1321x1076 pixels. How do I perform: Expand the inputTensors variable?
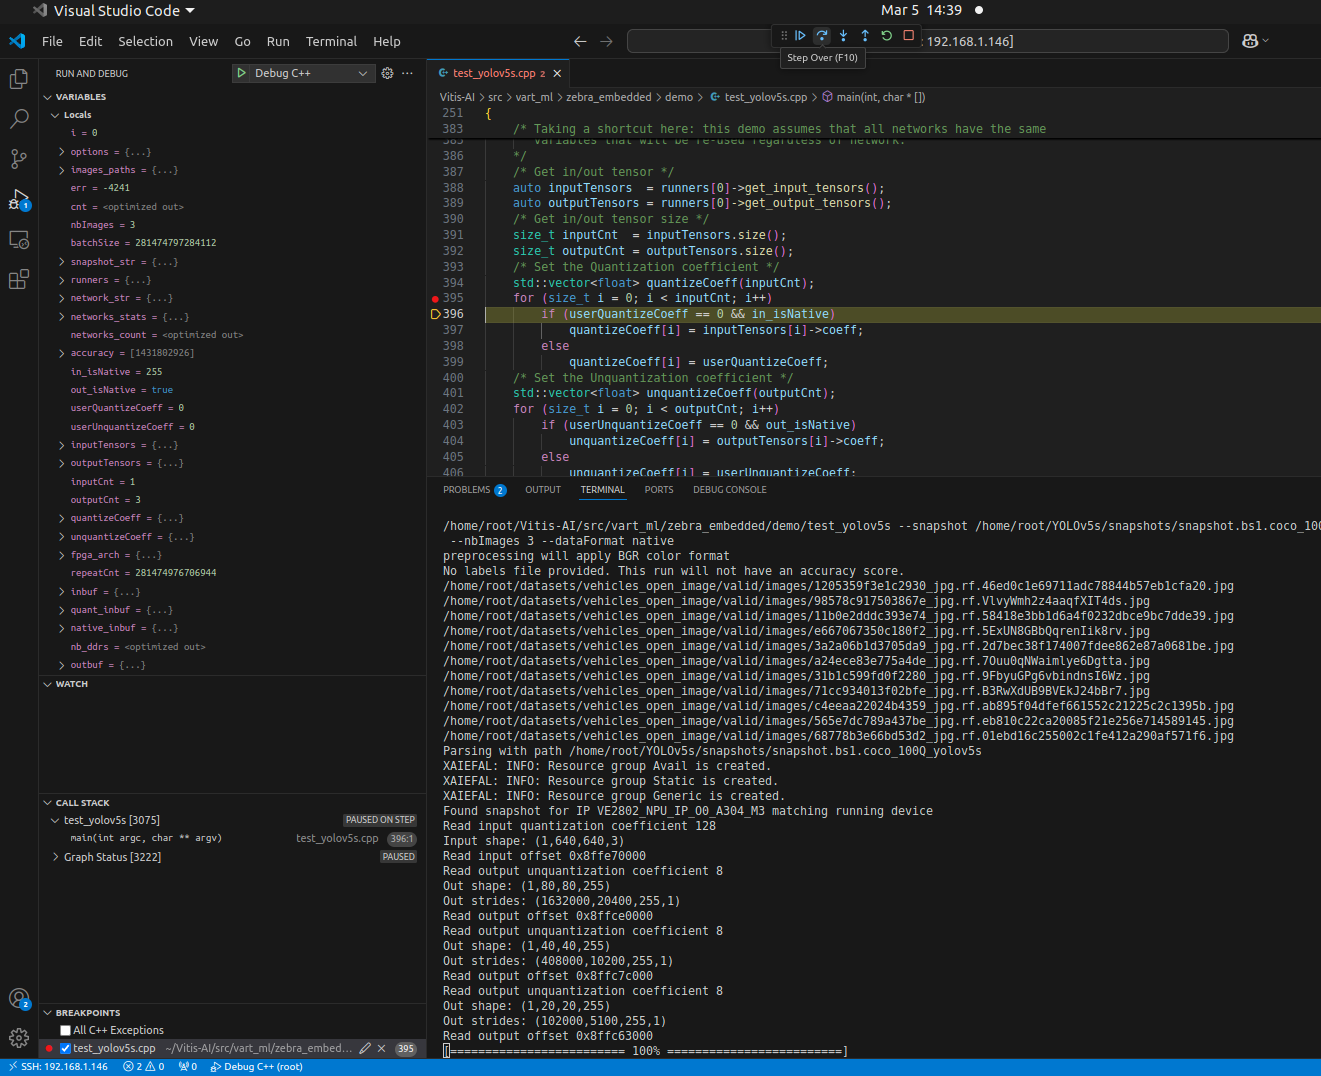[62, 445]
